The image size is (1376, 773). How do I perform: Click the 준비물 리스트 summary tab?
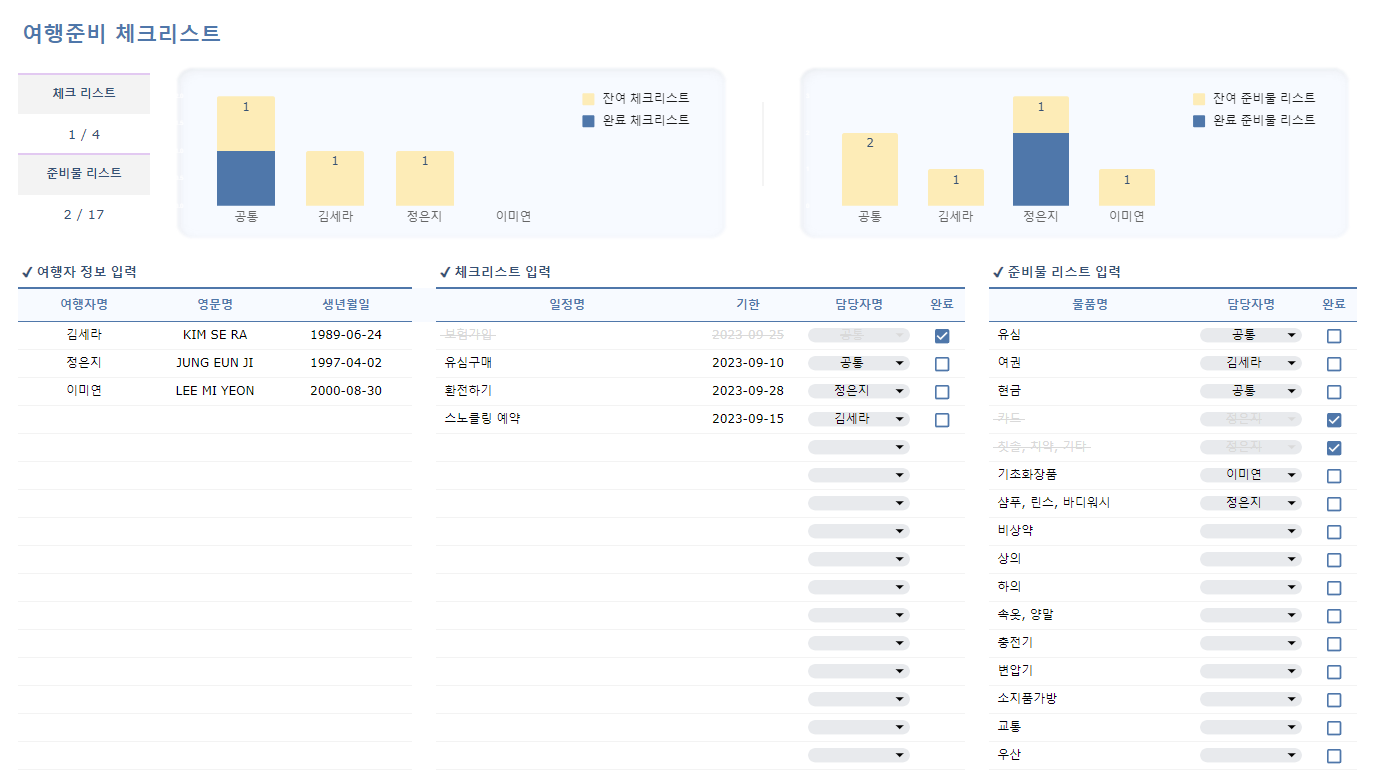tap(84, 173)
